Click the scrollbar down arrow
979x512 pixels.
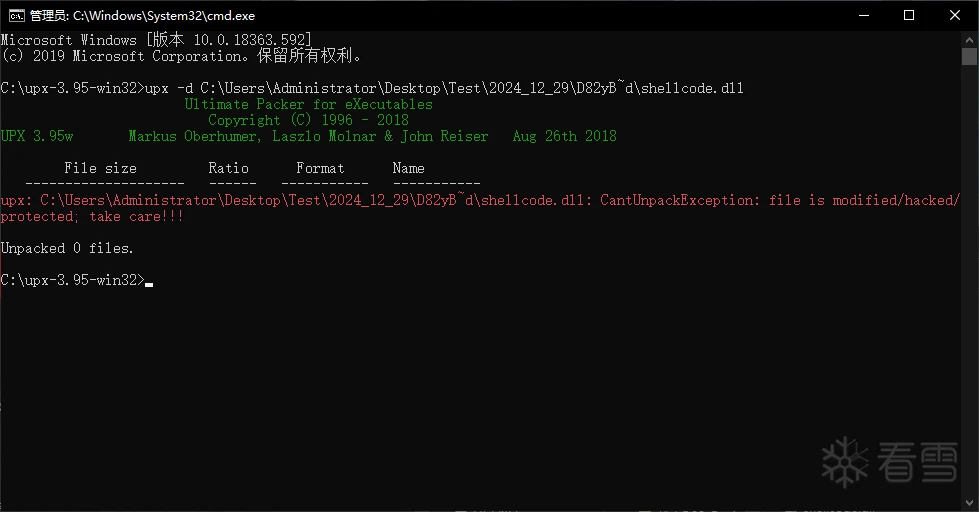[x=969, y=503]
